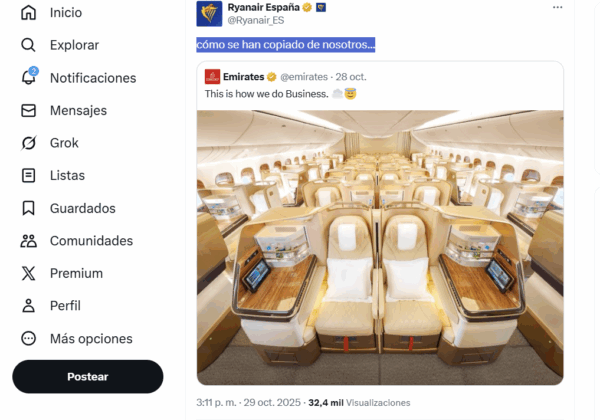Open the Mensajes envelope icon
This screenshot has width=600, height=420.
point(28,110)
